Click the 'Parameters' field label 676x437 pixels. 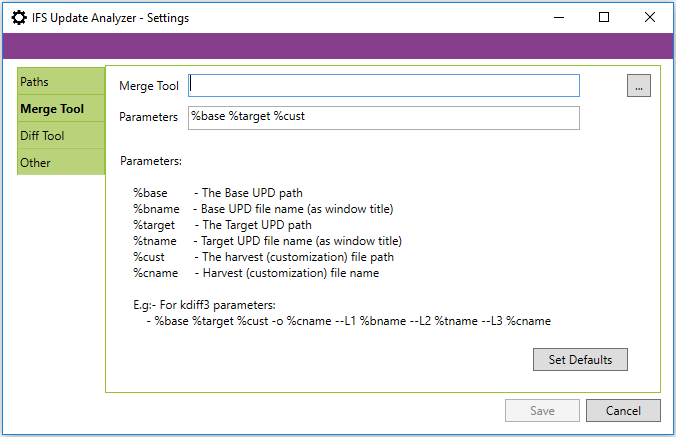point(148,117)
